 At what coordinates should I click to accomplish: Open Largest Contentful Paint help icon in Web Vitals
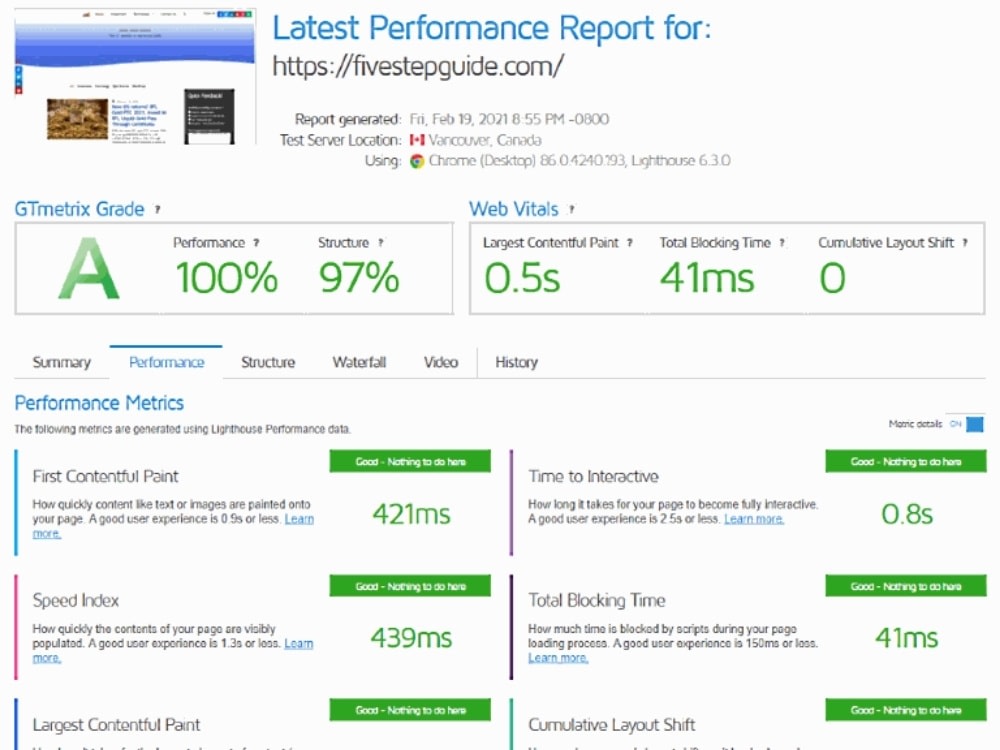click(x=629, y=243)
